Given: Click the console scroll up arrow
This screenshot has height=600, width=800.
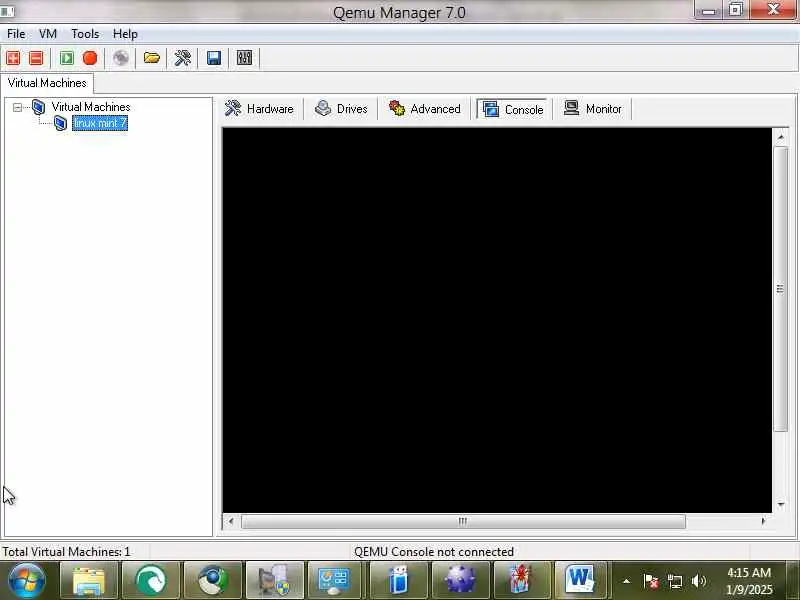Looking at the screenshot, I should (780, 137).
